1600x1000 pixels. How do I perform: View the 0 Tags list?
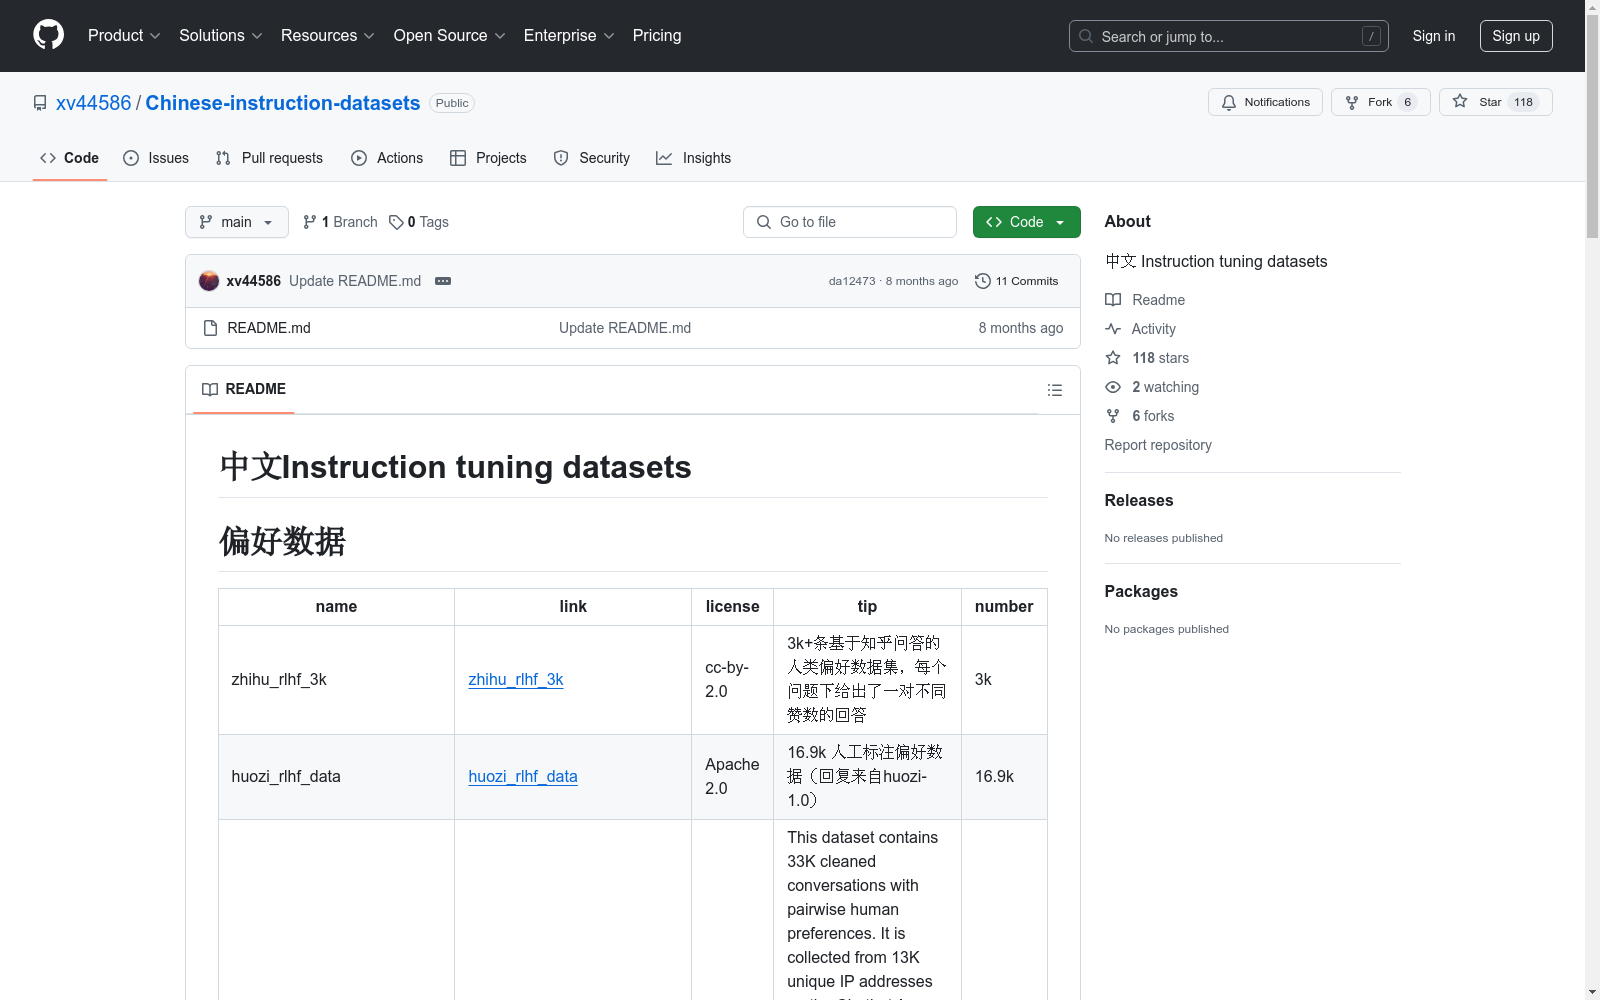click(x=419, y=222)
